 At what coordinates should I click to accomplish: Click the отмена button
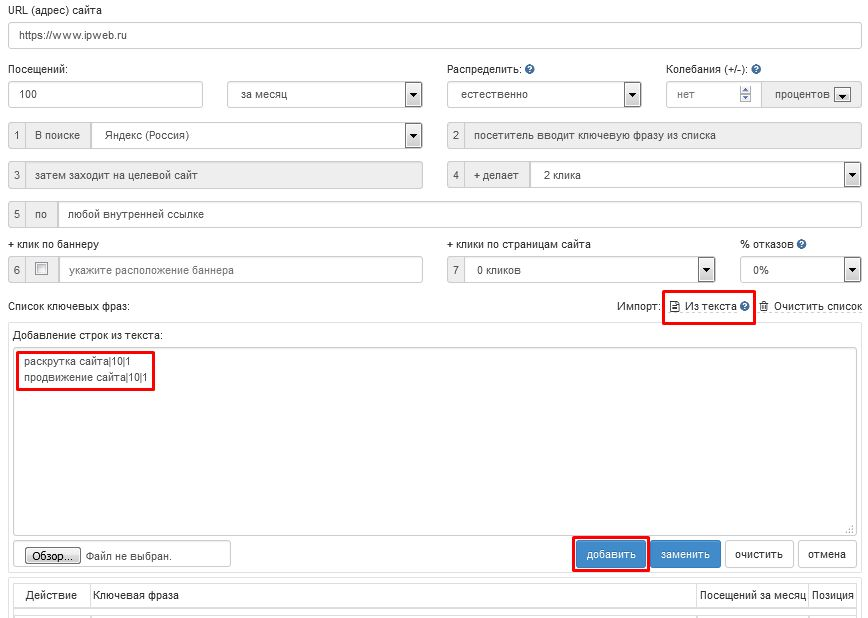[827, 554]
